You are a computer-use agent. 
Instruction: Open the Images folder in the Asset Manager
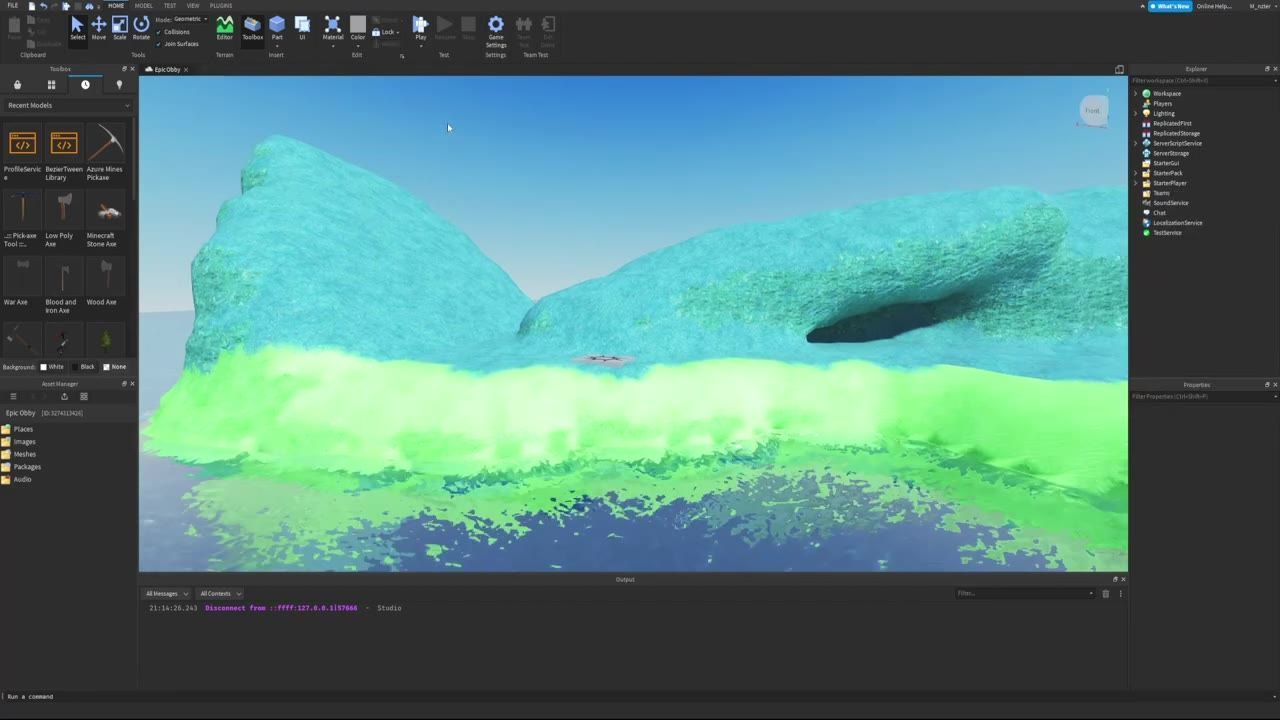(x=19, y=441)
